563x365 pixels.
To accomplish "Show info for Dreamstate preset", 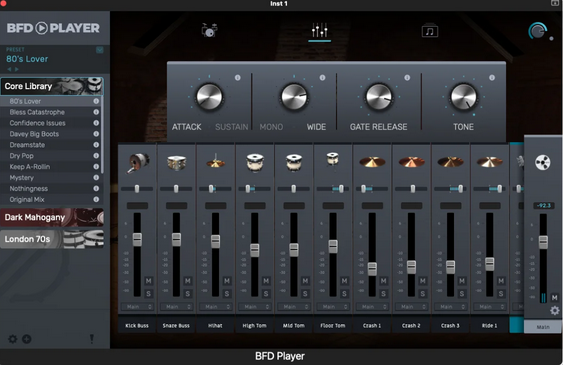I will (96, 145).
